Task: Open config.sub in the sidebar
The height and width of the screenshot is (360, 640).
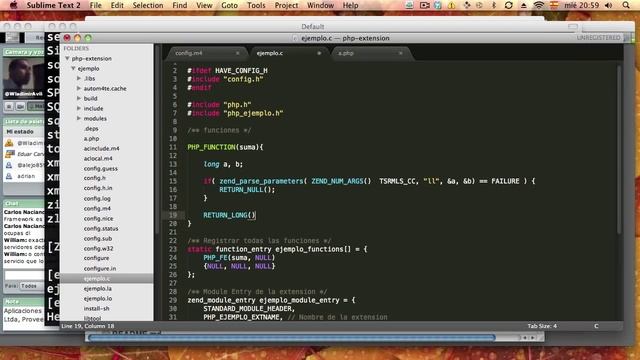Action: pos(98,238)
